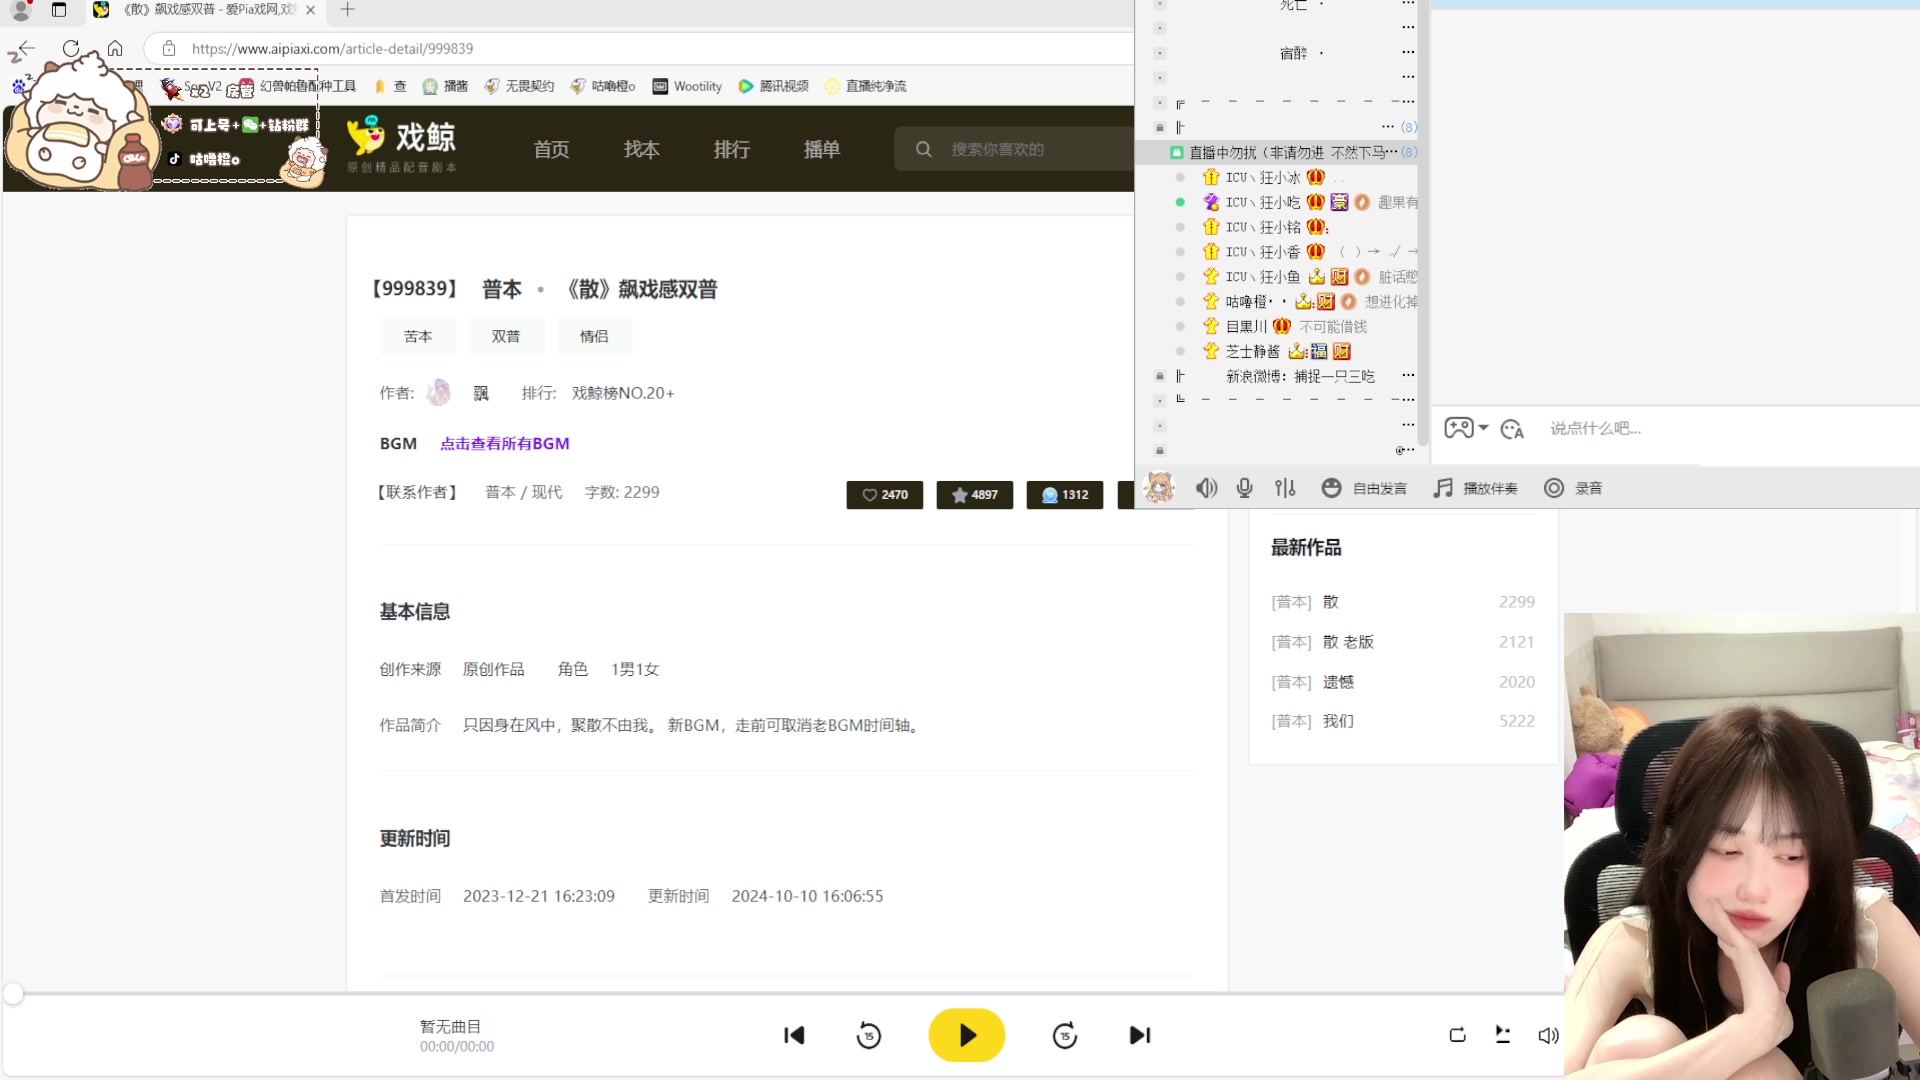Image resolution: width=1920 pixels, height=1080 pixels.
Task: Click the 戏鲸 site logo
Action: (x=402, y=145)
